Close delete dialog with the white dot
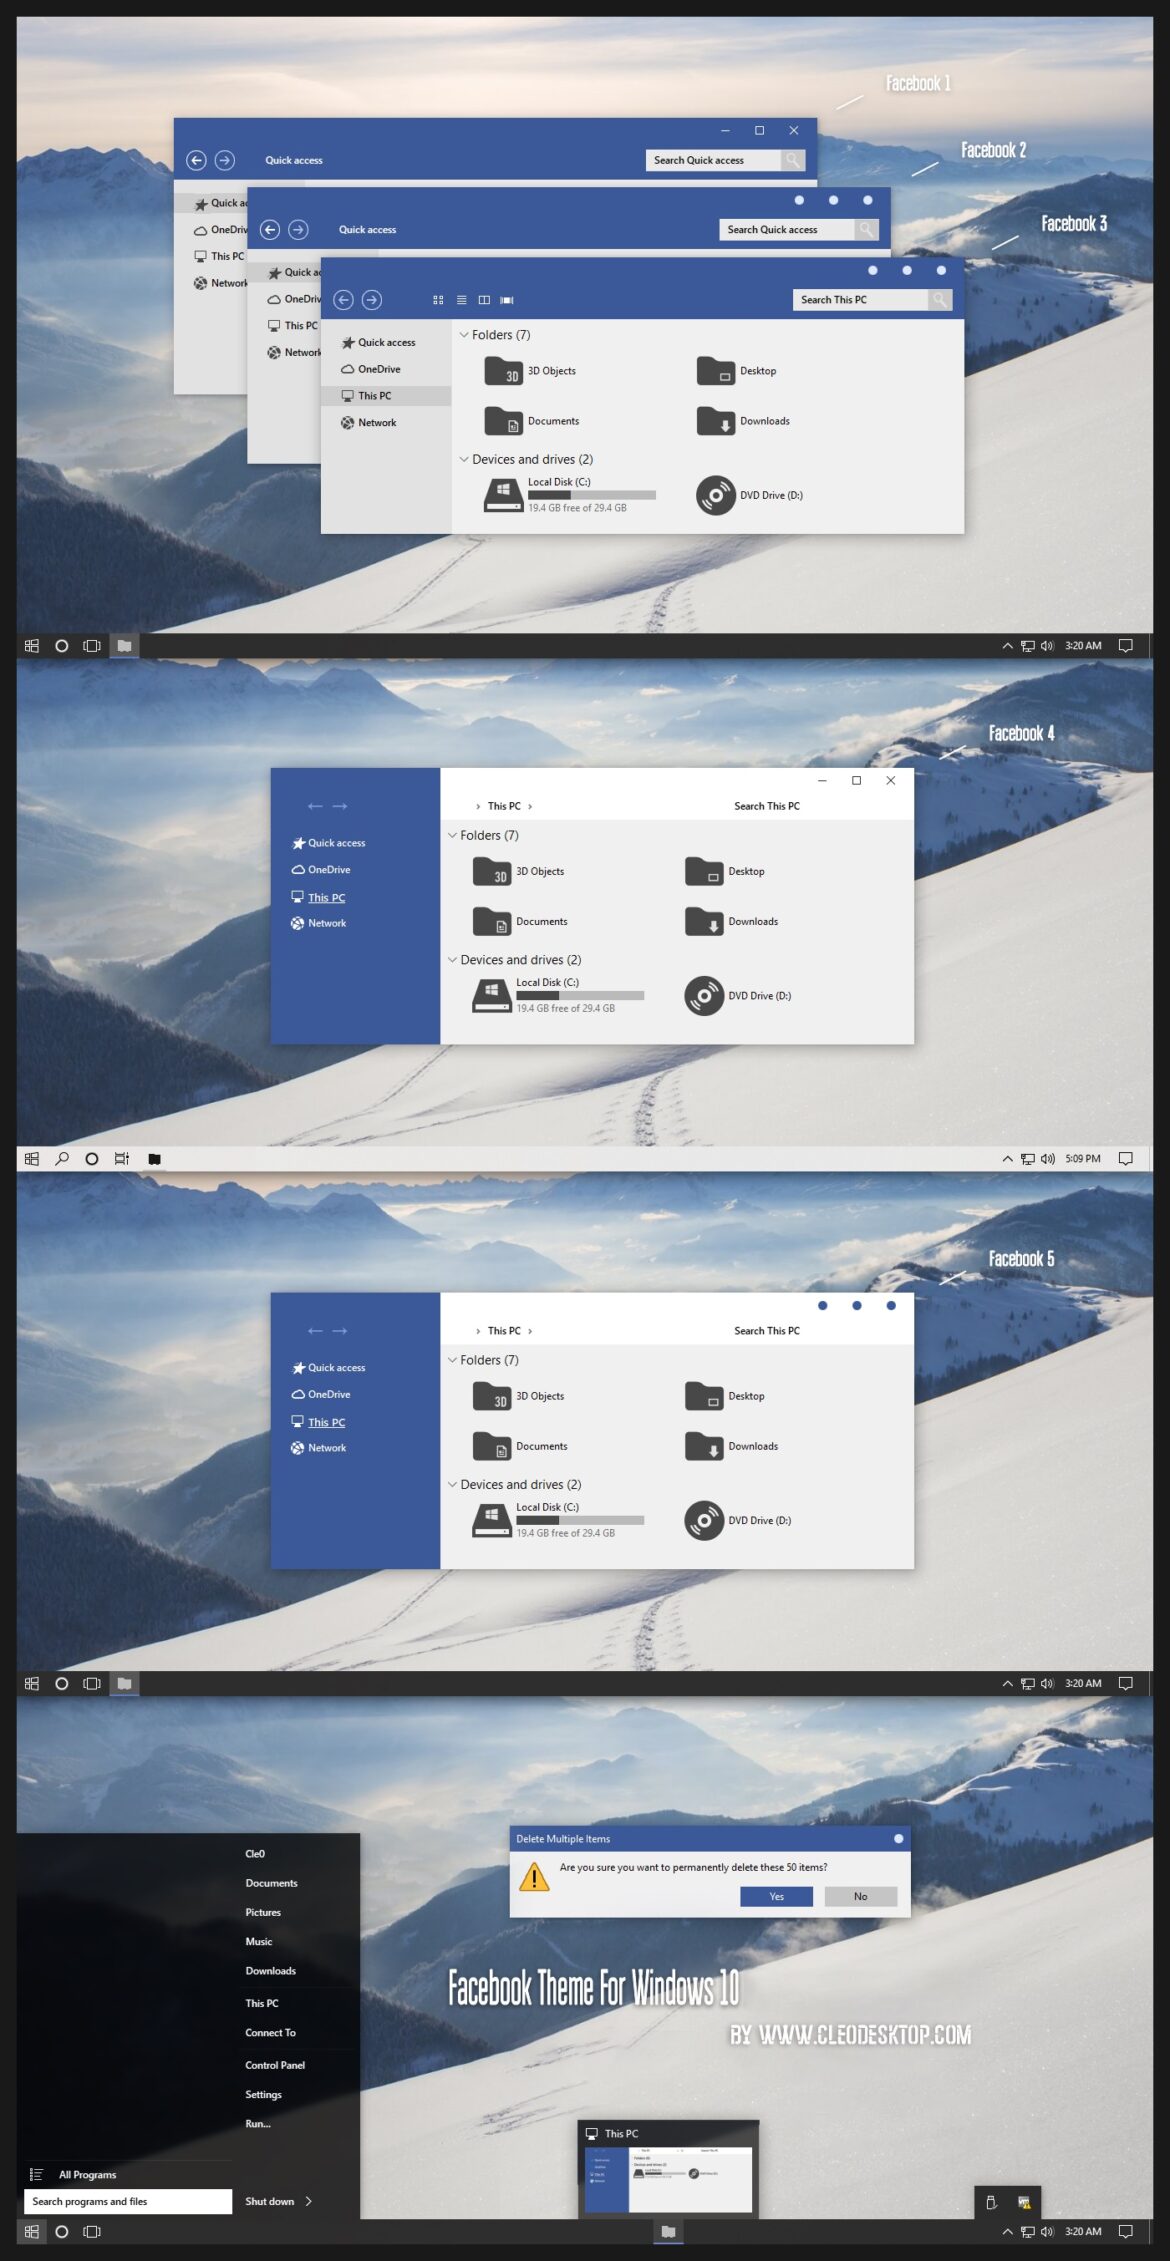 [x=898, y=1838]
